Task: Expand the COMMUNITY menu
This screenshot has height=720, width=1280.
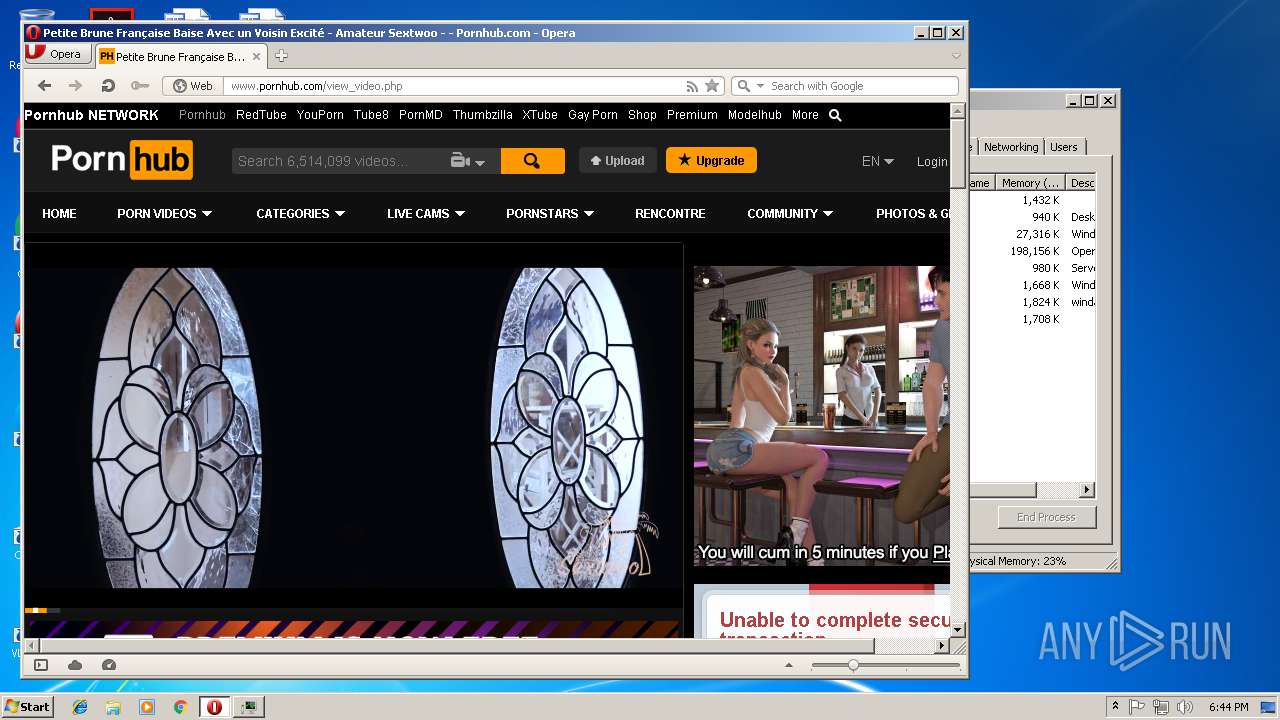Action: pyautogui.click(x=790, y=213)
